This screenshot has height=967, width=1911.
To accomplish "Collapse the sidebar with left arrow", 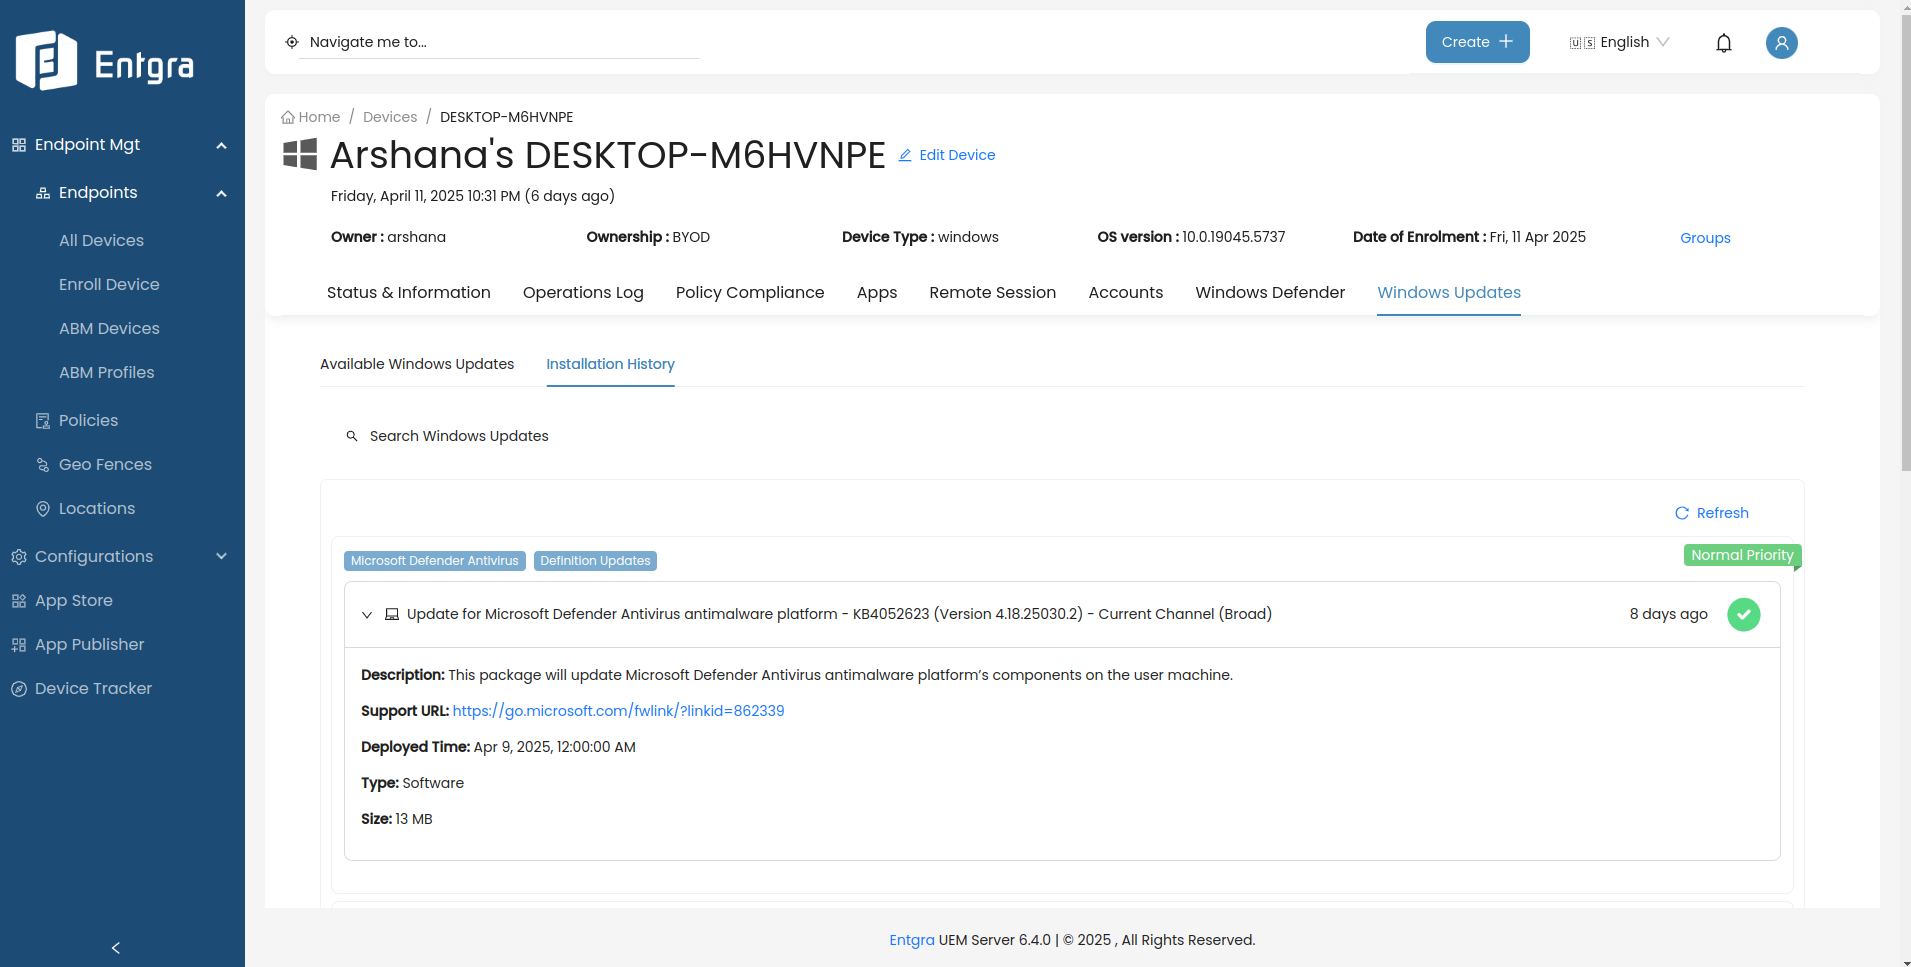I will coord(116,948).
